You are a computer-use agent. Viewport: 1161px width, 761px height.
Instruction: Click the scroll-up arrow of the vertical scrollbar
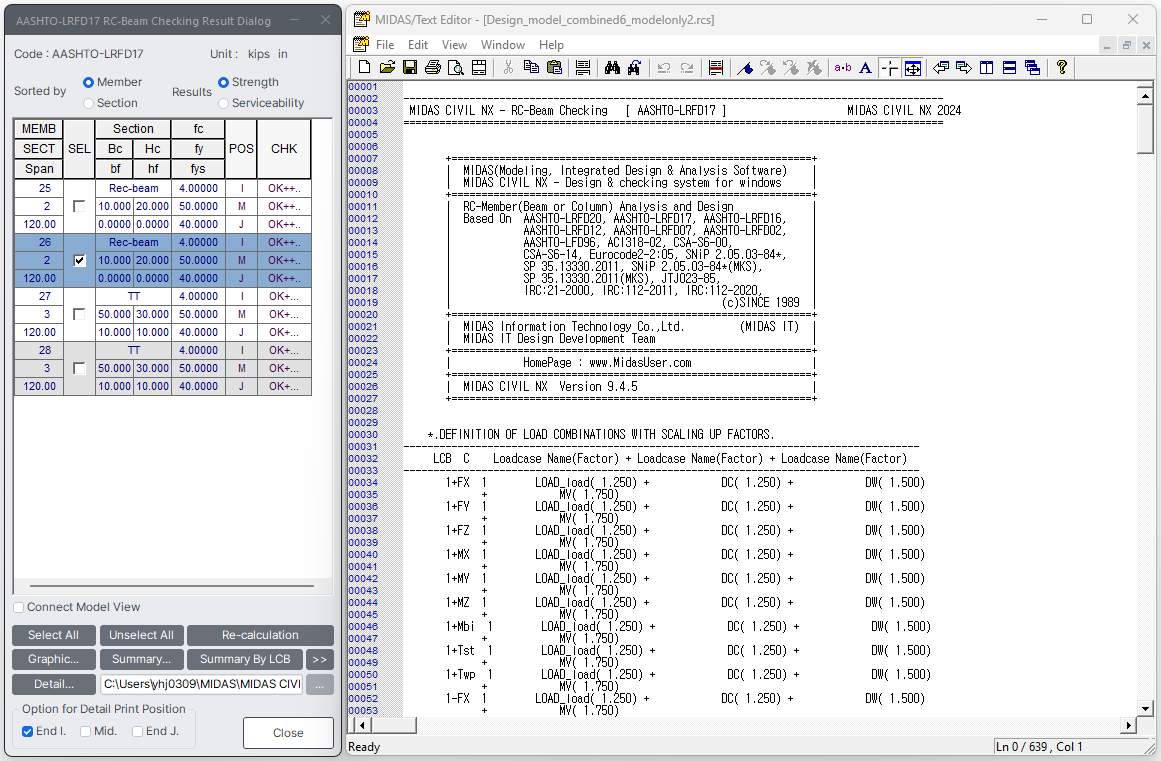click(1145, 95)
